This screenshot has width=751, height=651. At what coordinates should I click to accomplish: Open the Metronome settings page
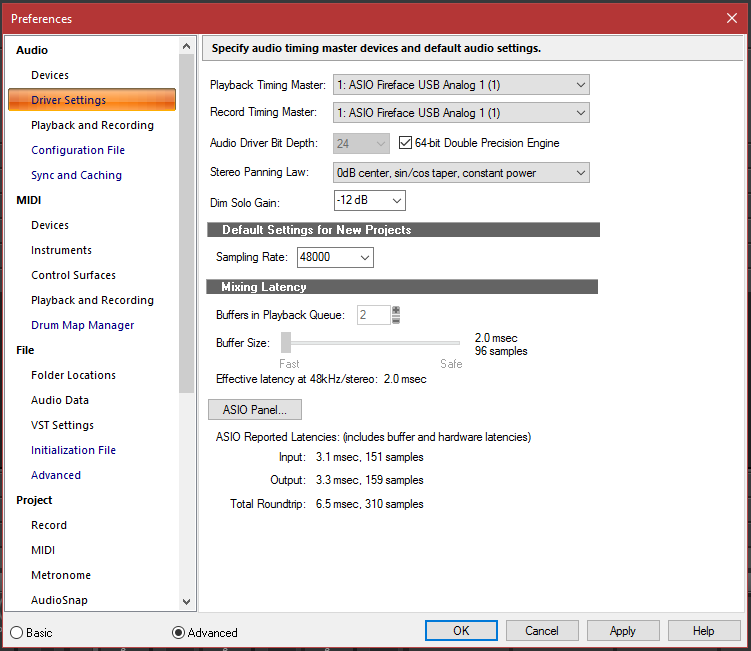coord(61,575)
